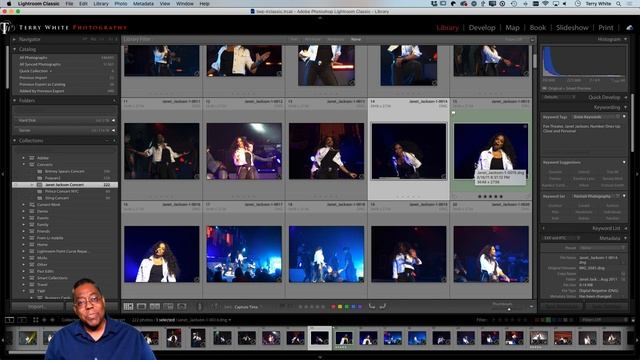Open People view from toolbar
The image size is (640, 360).
[182, 307]
